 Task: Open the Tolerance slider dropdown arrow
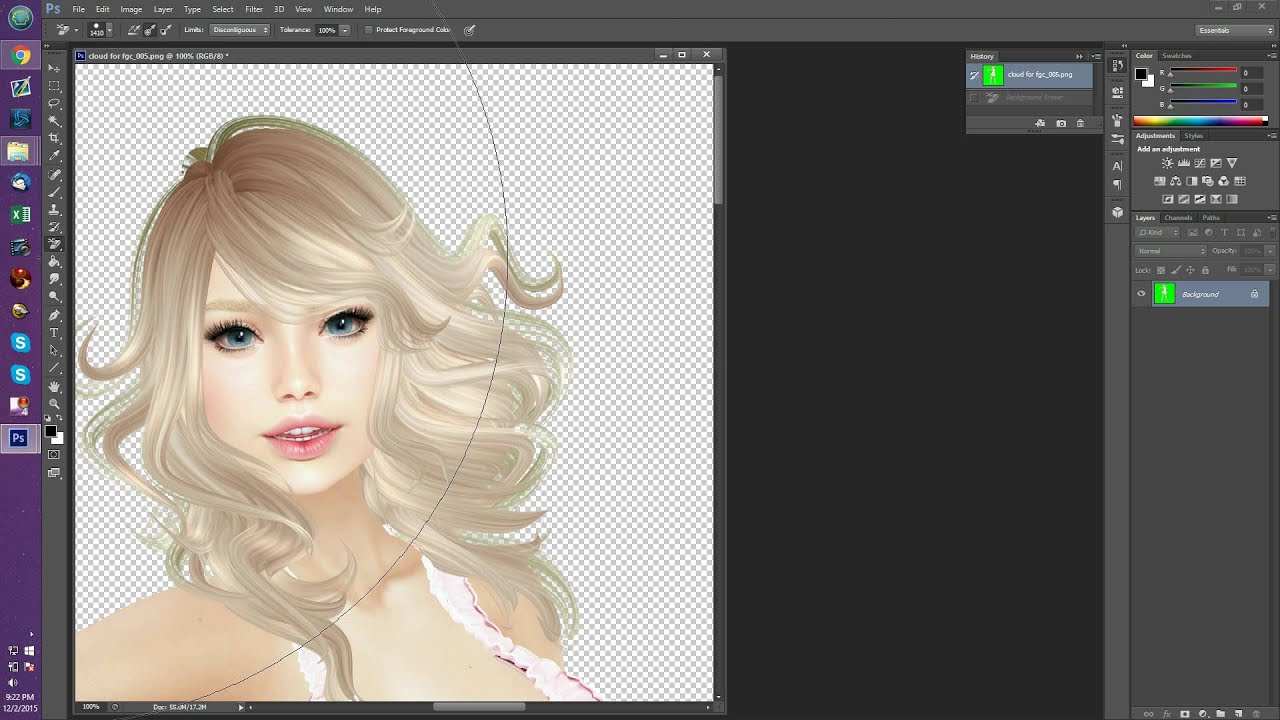click(345, 30)
